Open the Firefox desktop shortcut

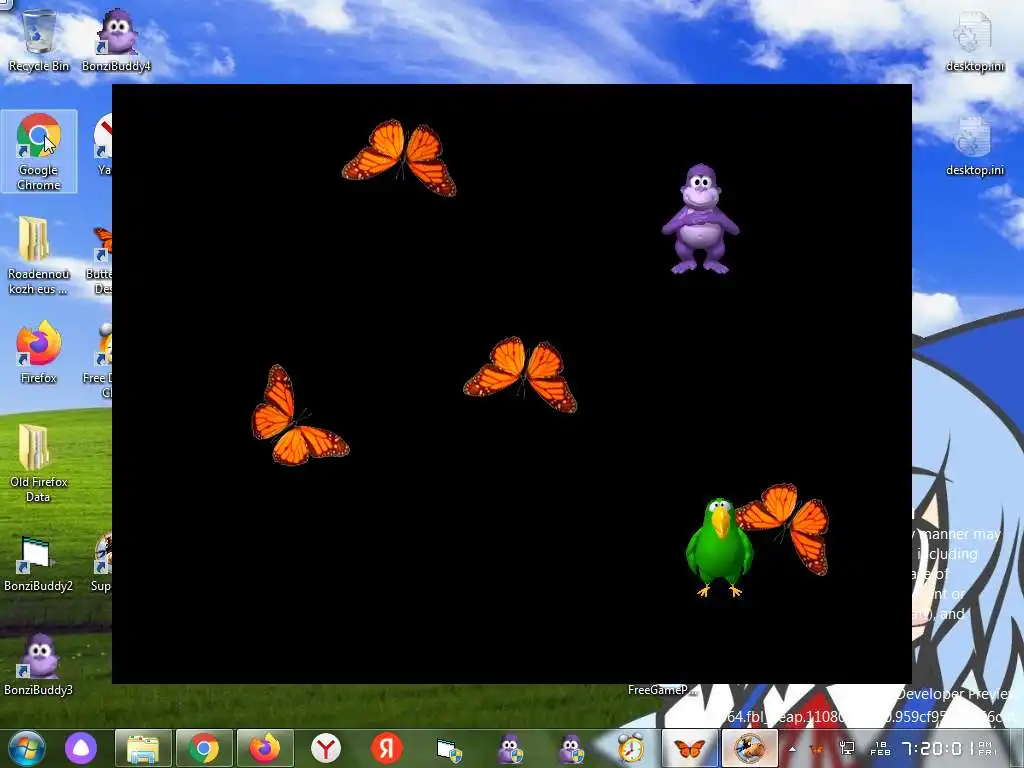point(39,351)
